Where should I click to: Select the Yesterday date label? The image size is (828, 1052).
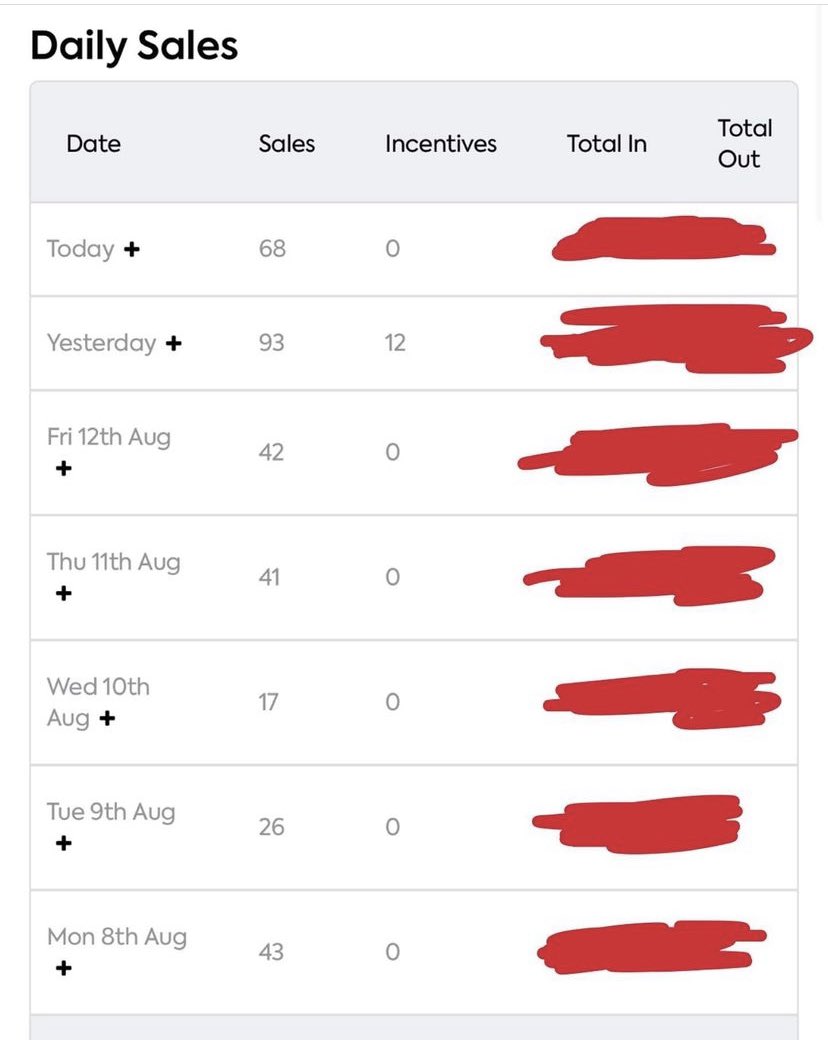(x=101, y=343)
